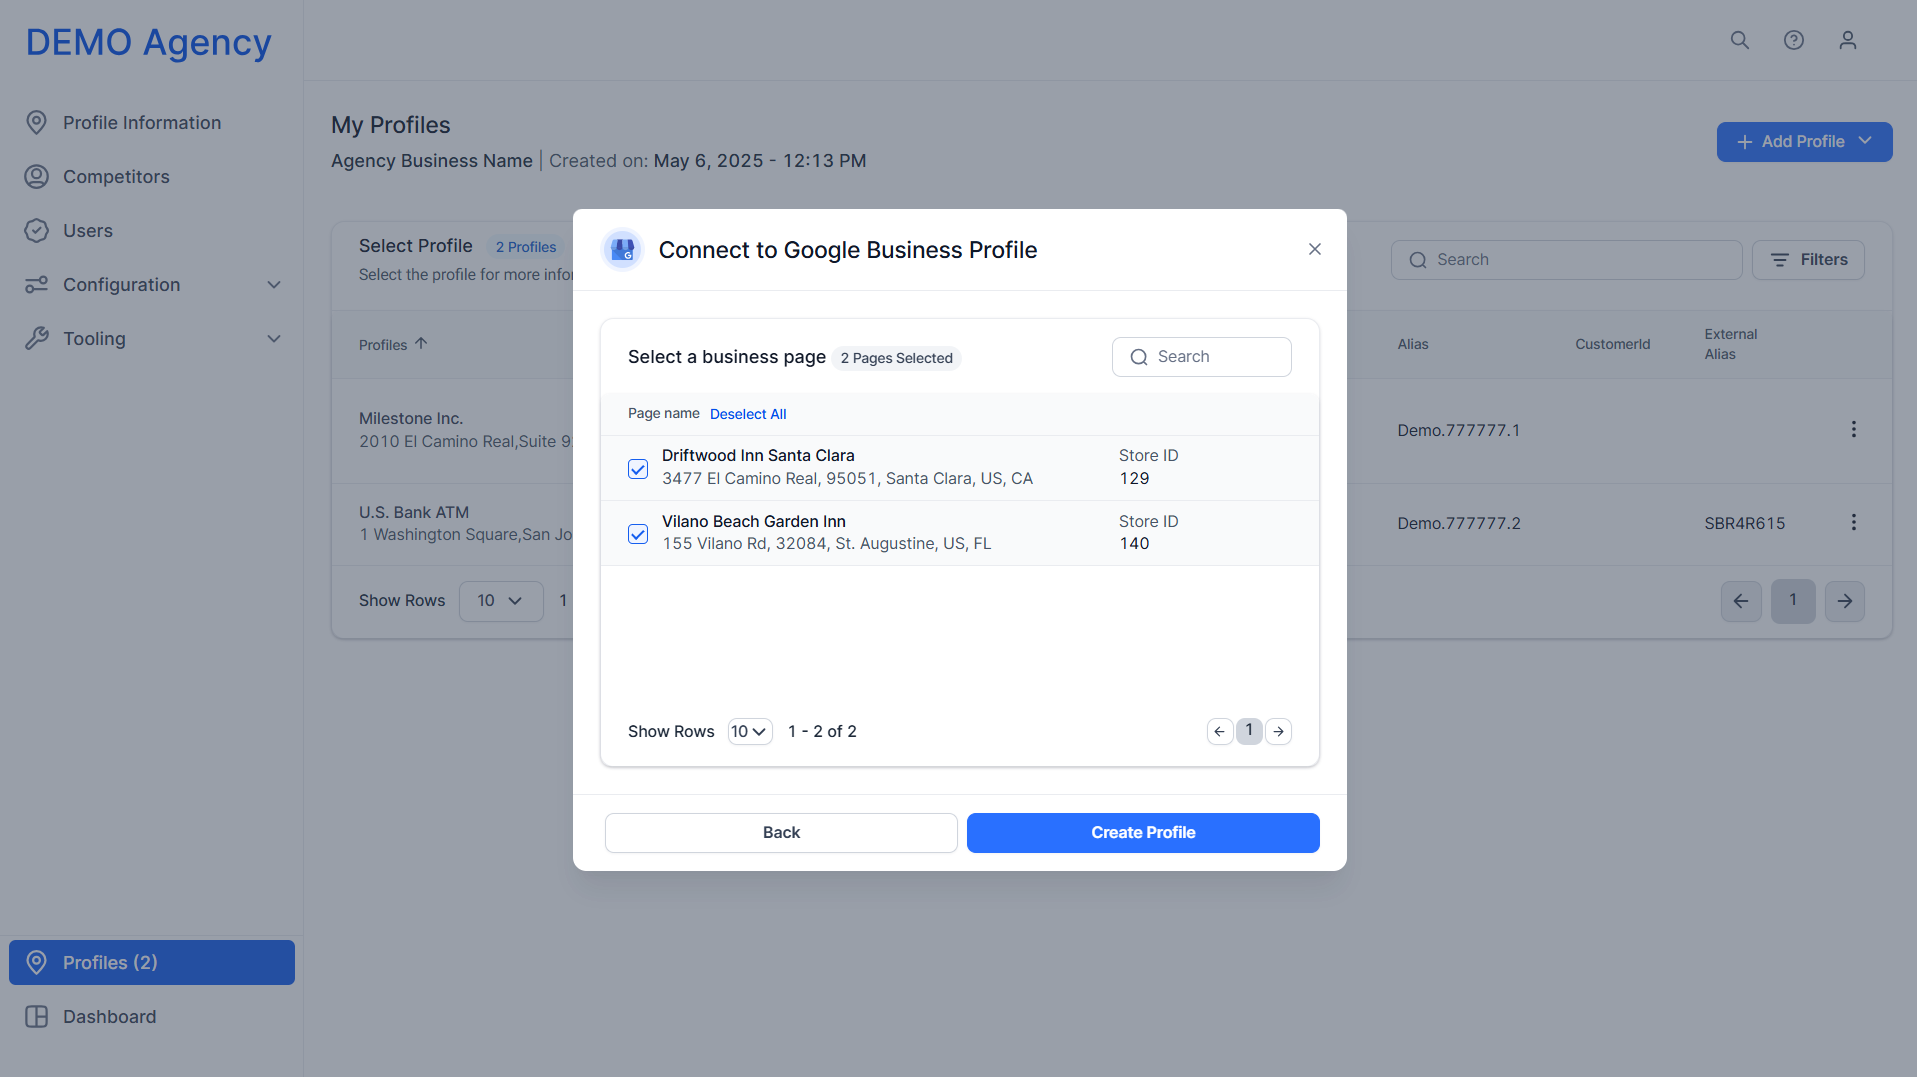Open options menu for Demo.777777.1 row
This screenshot has width=1917, height=1077.
click(x=1854, y=429)
